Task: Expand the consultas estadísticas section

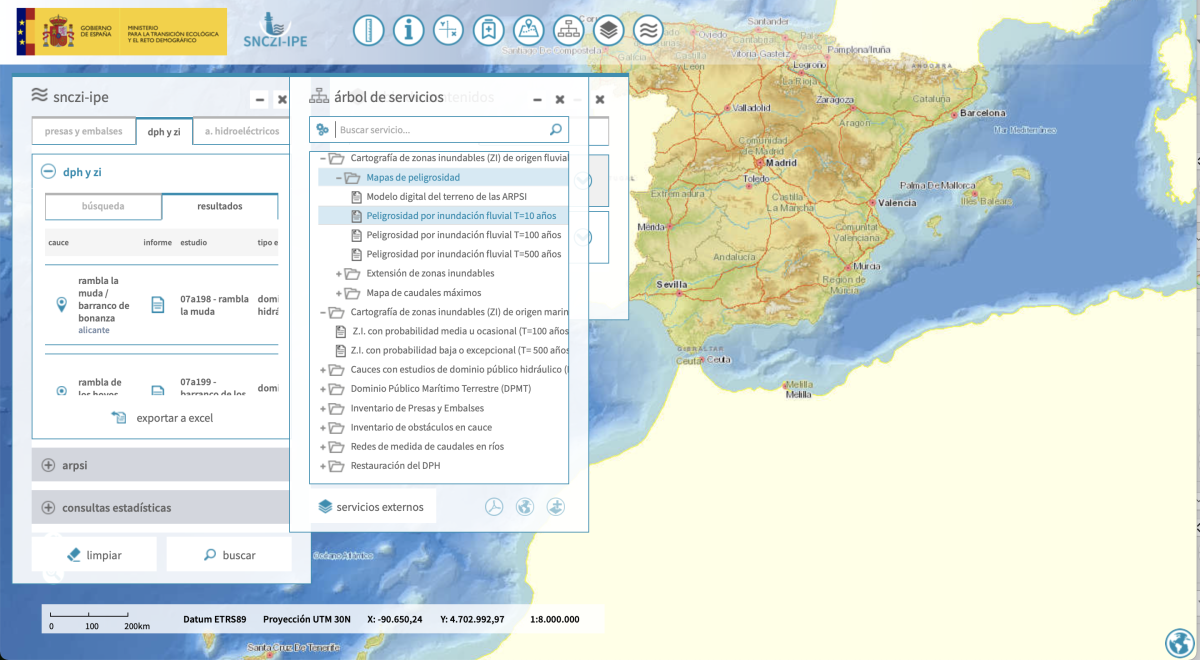Action: 48,508
